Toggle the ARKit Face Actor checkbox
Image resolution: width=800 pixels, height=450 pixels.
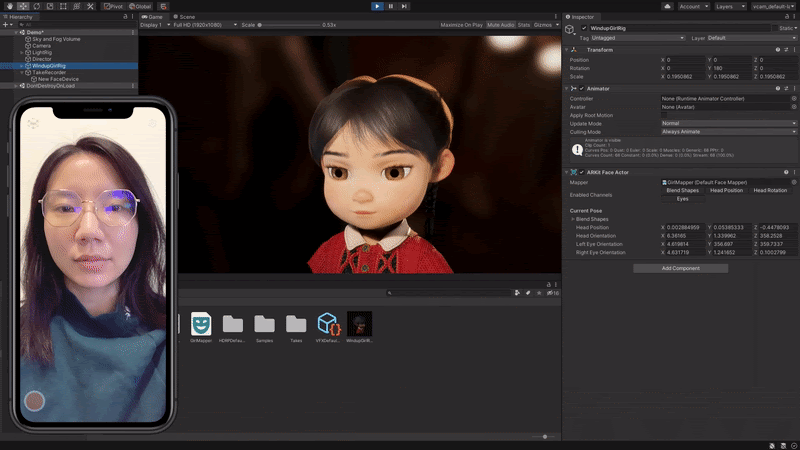pyautogui.click(x=582, y=172)
